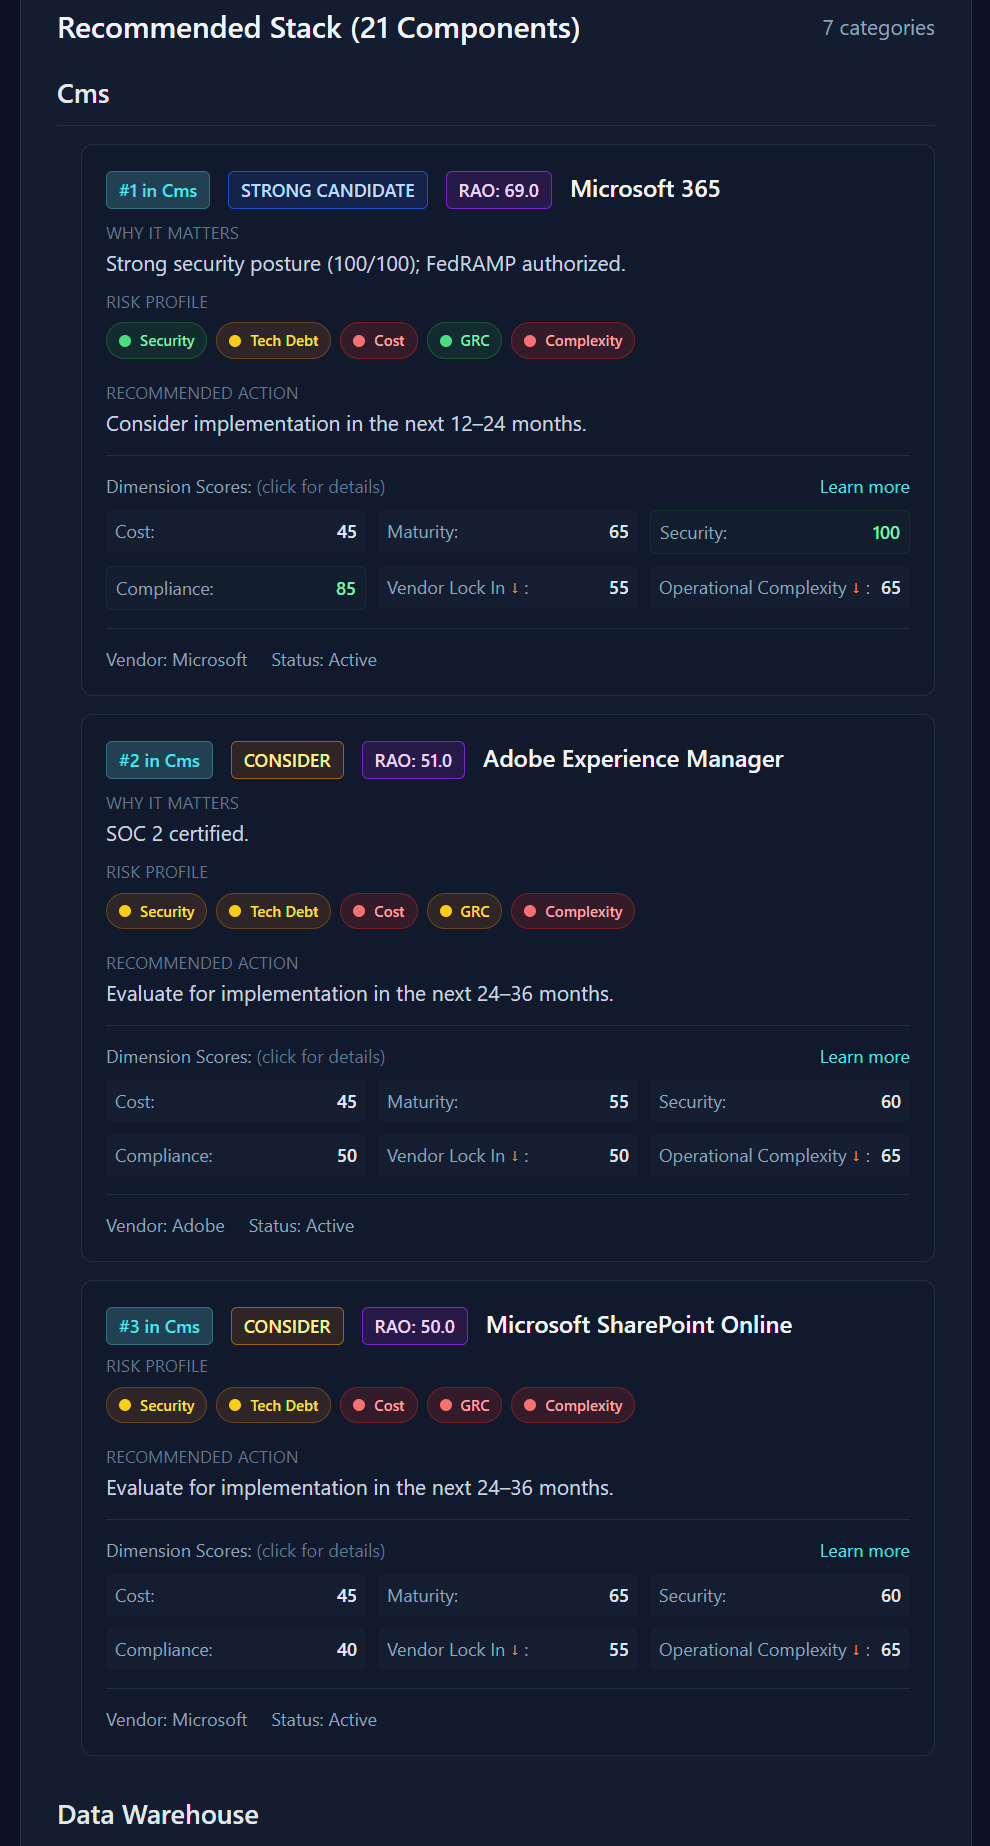Click the RAO: 51.0 badge
Viewport: 990px width, 1846px height.
coord(413,761)
